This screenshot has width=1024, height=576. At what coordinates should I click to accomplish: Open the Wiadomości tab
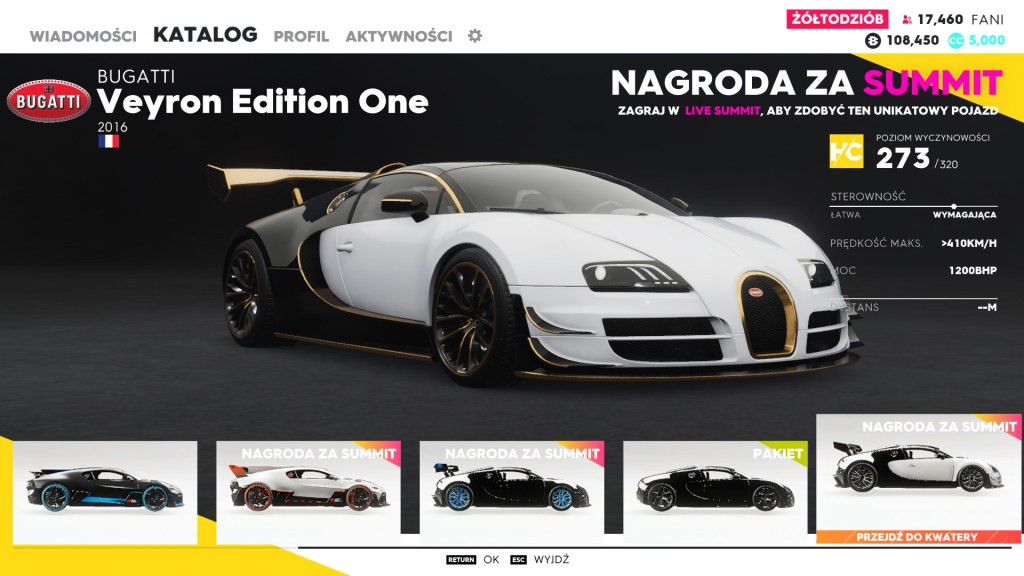(83, 36)
